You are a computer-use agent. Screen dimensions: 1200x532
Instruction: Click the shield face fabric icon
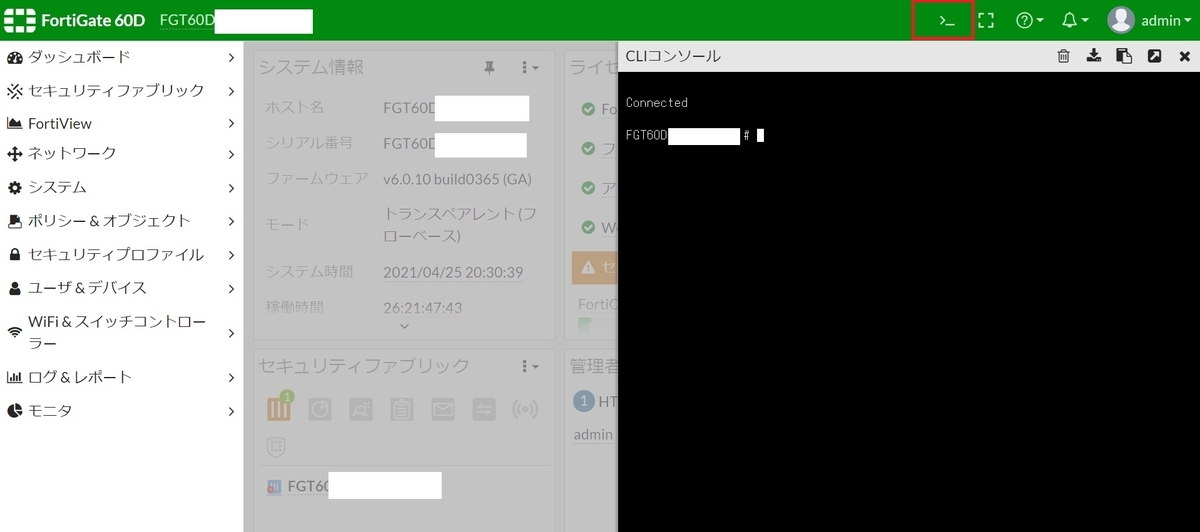pos(278,445)
